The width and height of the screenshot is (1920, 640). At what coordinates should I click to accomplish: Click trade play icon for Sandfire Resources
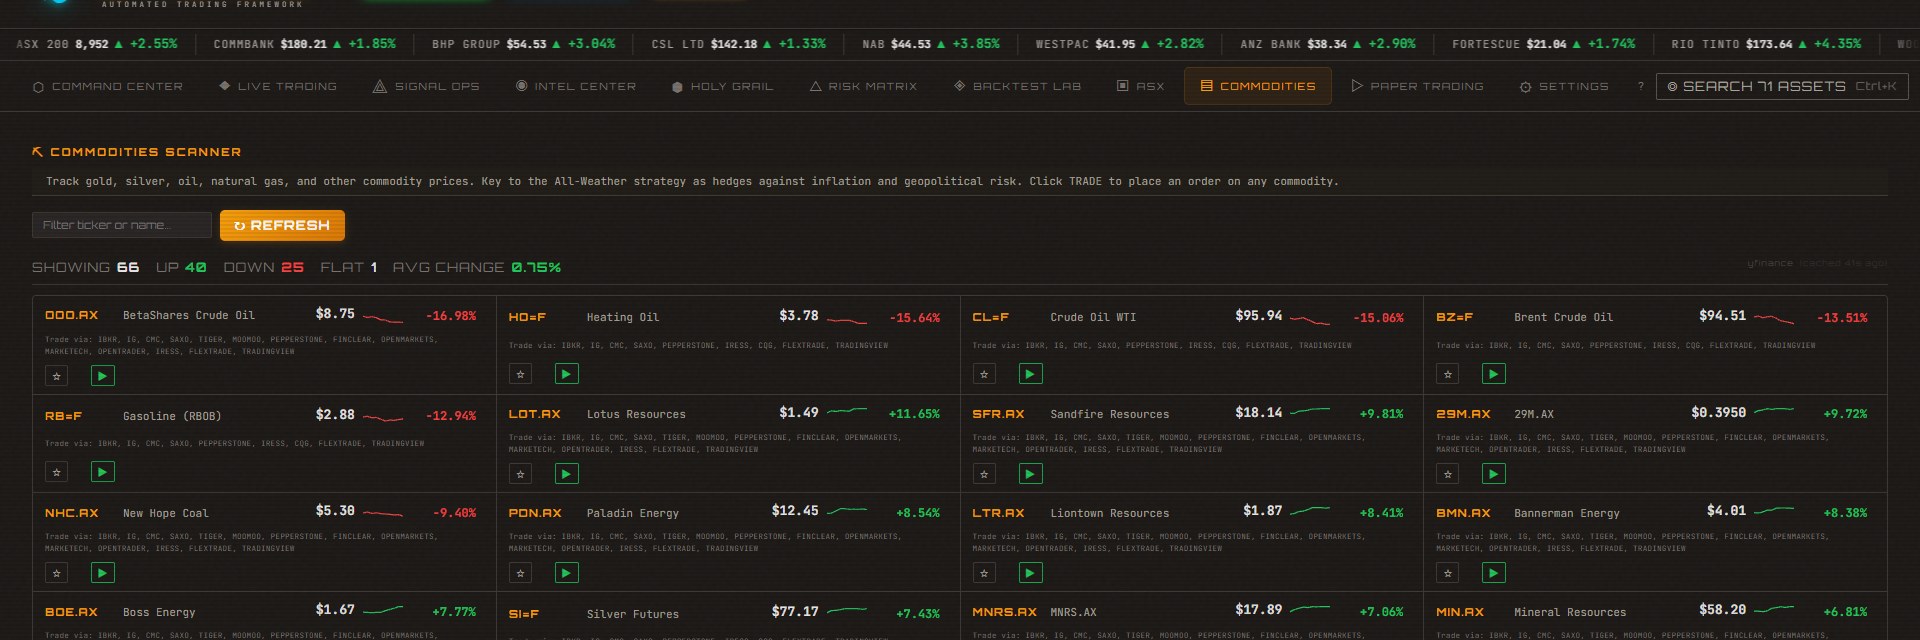[x=1031, y=474]
